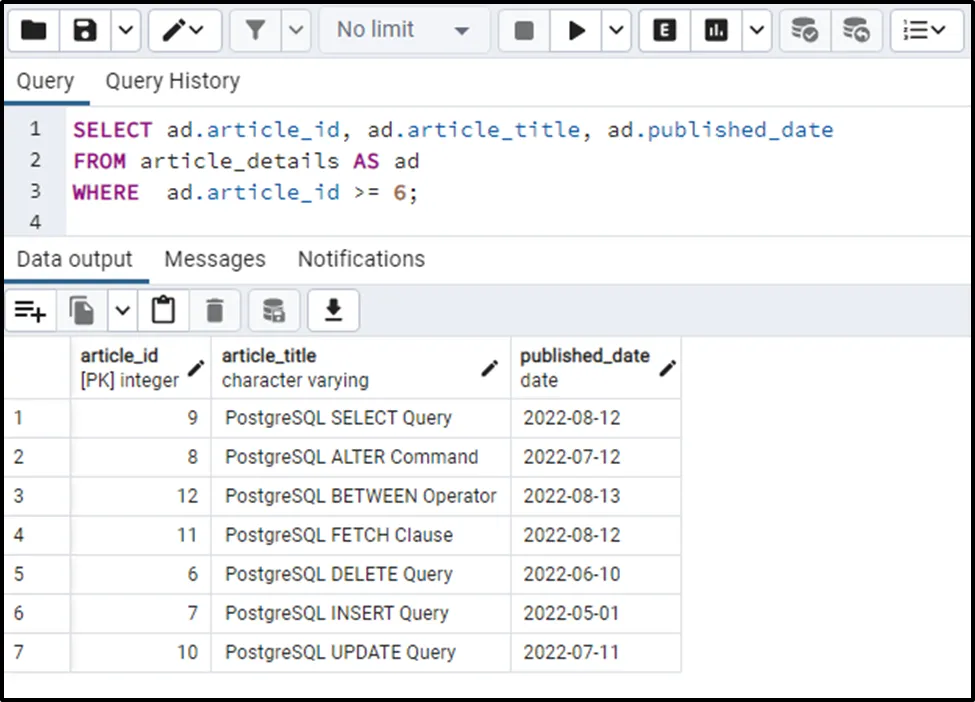Image resolution: width=975 pixels, height=702 pixels.
Task: Select the published_date column header
Action: click(x=596, y=367)
